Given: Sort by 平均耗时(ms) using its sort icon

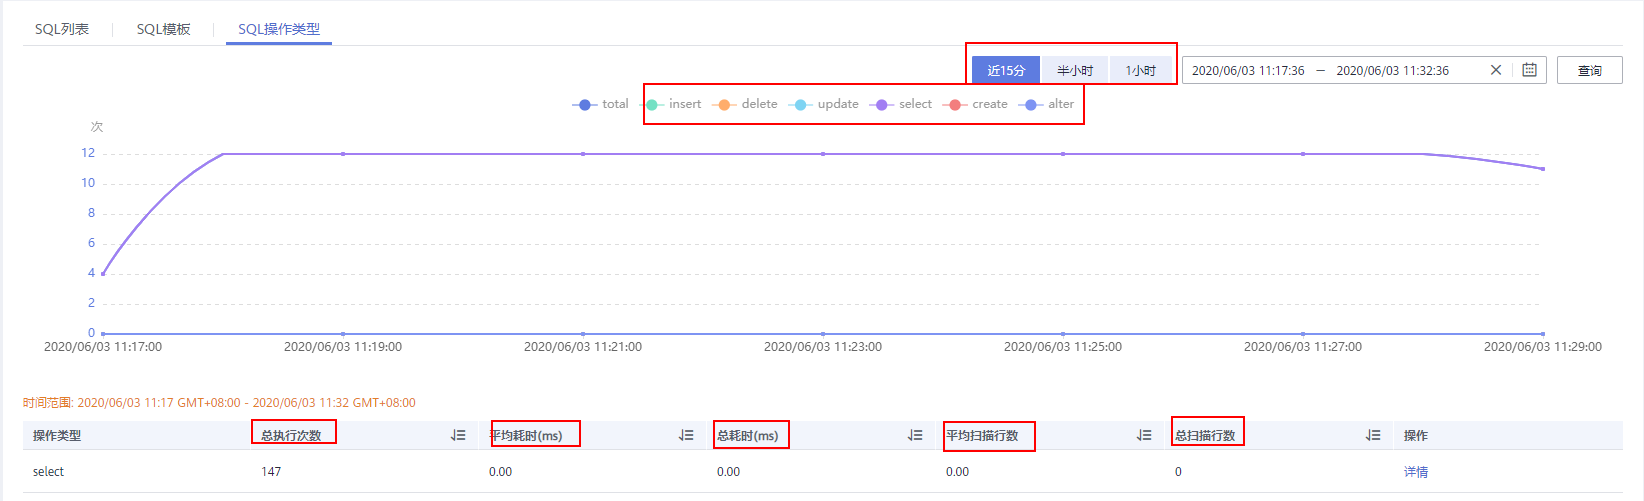Looking at the screenshot, I should click(x=686, y=435).
